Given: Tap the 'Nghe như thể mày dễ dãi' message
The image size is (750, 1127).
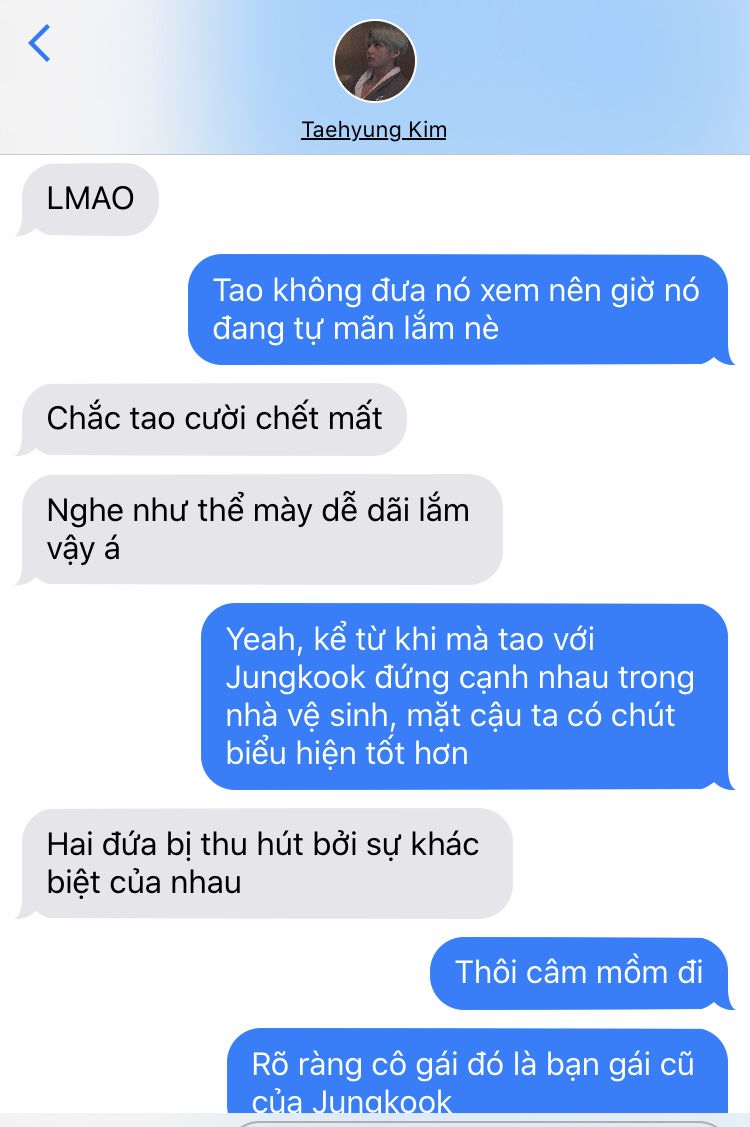Looking at the screenshot, I should pyautogui.click(x=260, y=530).
